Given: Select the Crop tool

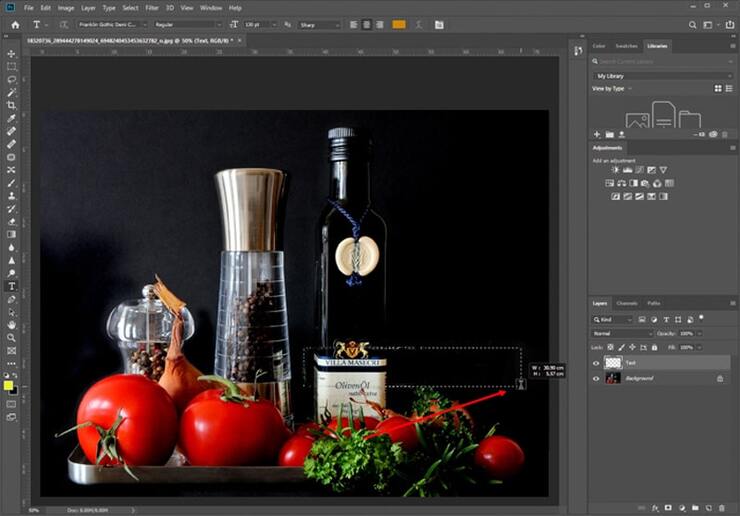Looking at the screenshot, I should click(x=12, y=105).
